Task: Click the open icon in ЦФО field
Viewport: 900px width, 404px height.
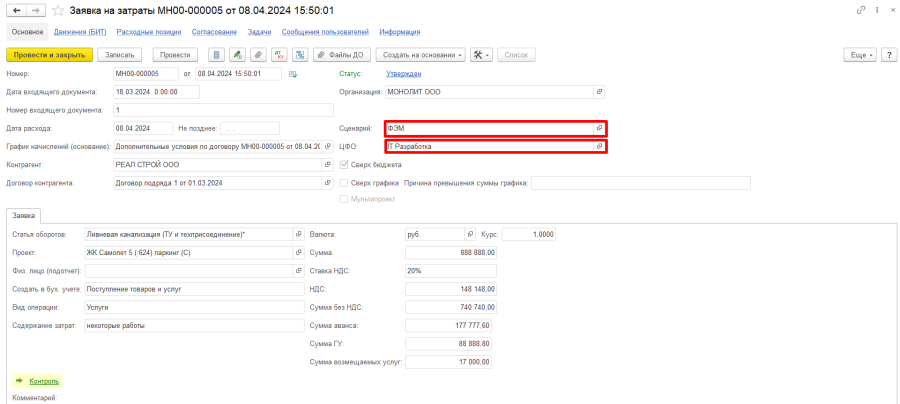Action: (599, 146)
